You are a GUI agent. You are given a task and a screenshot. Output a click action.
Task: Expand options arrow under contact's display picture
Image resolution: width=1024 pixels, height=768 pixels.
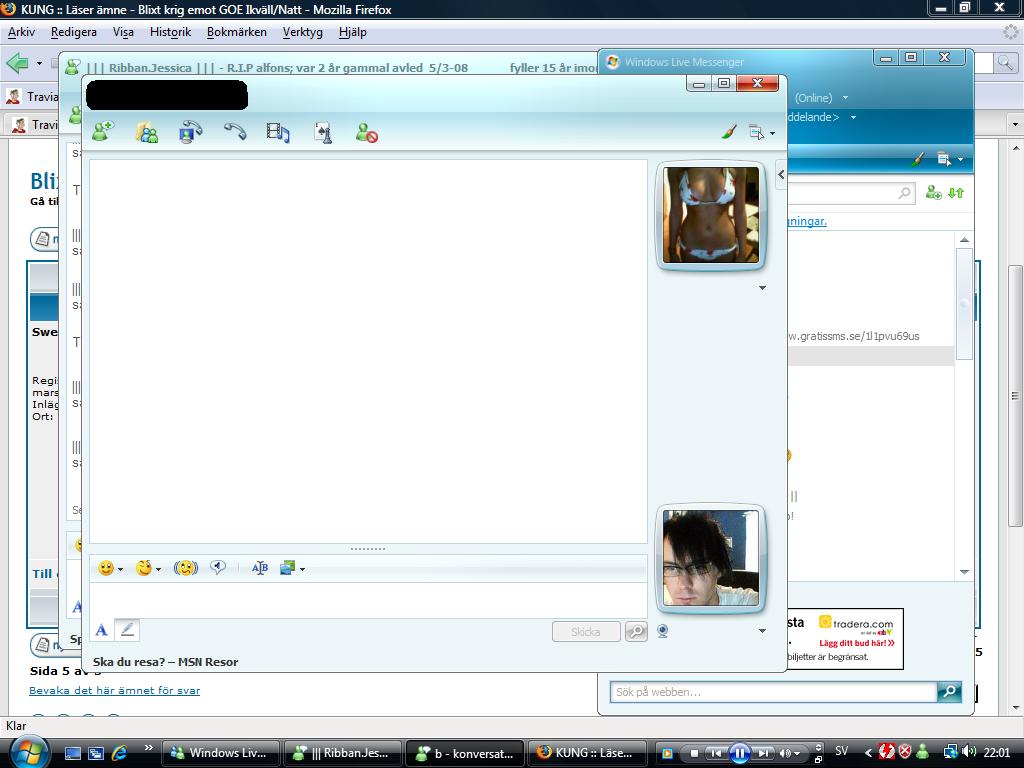[762, 288]
